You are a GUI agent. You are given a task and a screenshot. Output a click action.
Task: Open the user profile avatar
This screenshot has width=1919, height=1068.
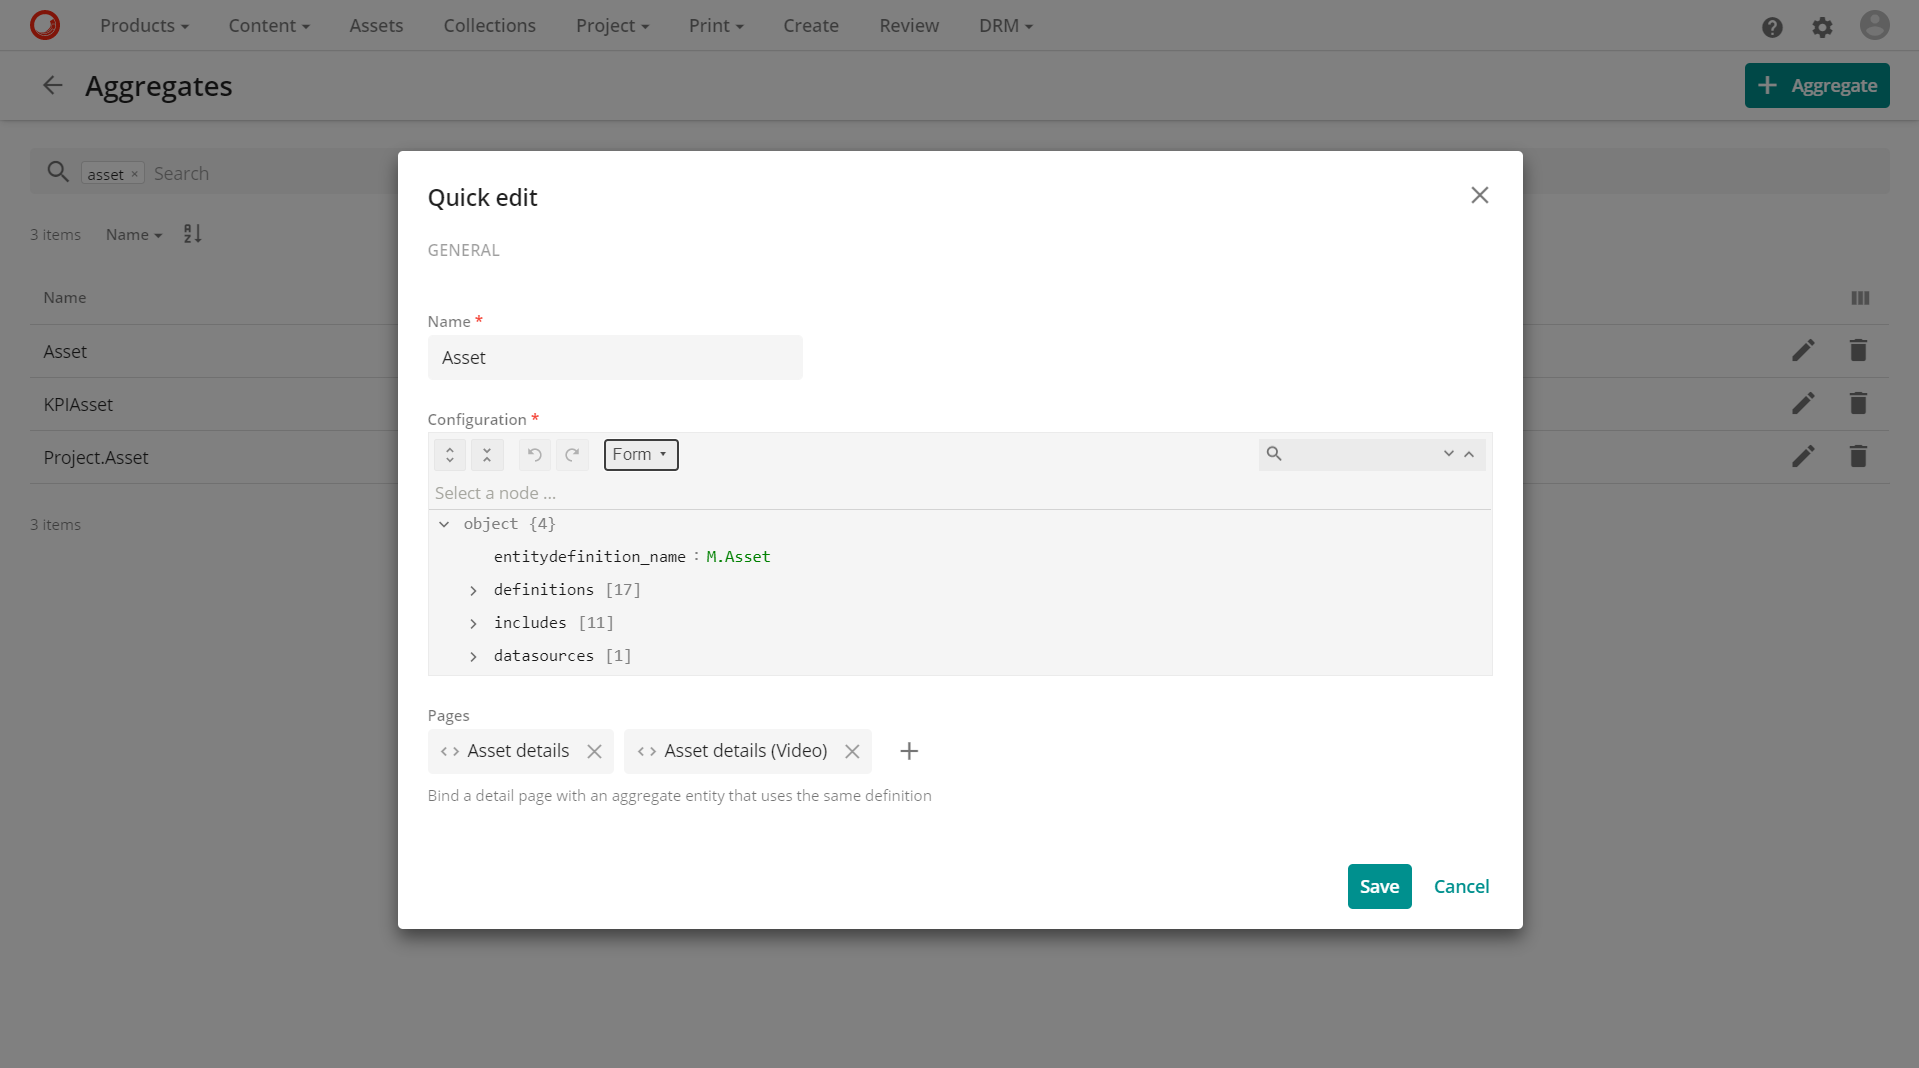[x=1874, y=25]
